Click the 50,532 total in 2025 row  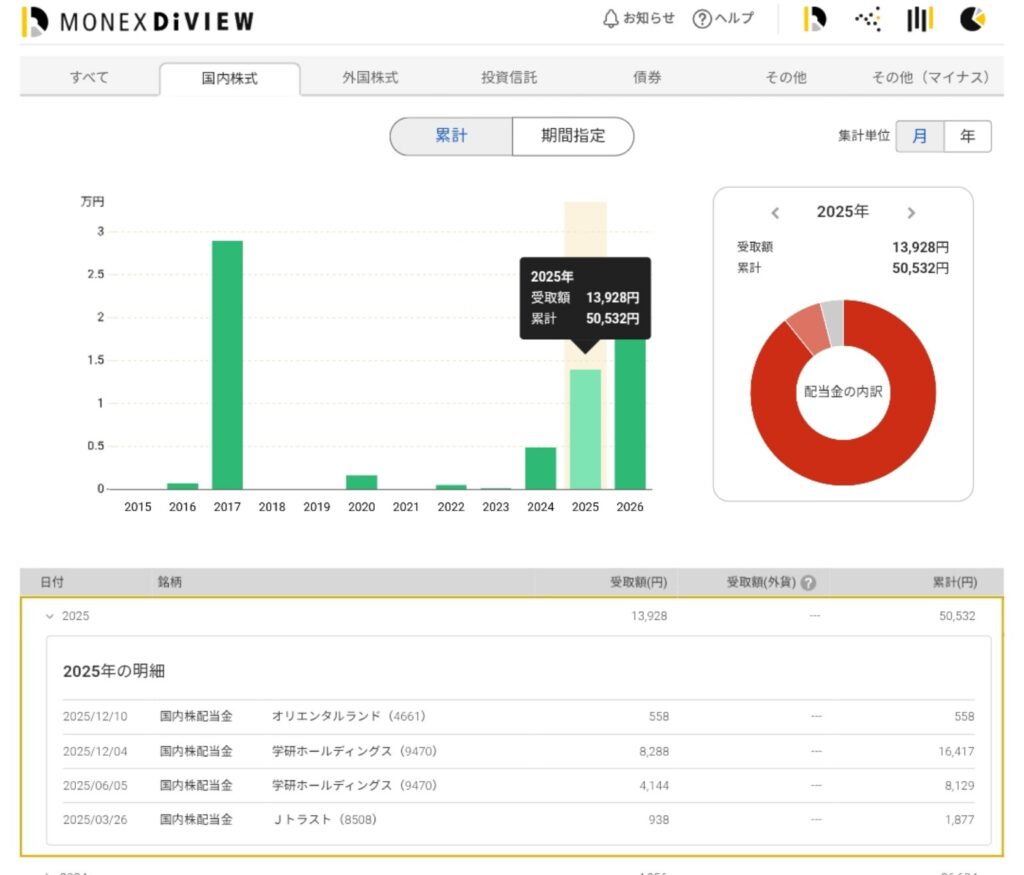pyautogui.click(x=957, y=616)
